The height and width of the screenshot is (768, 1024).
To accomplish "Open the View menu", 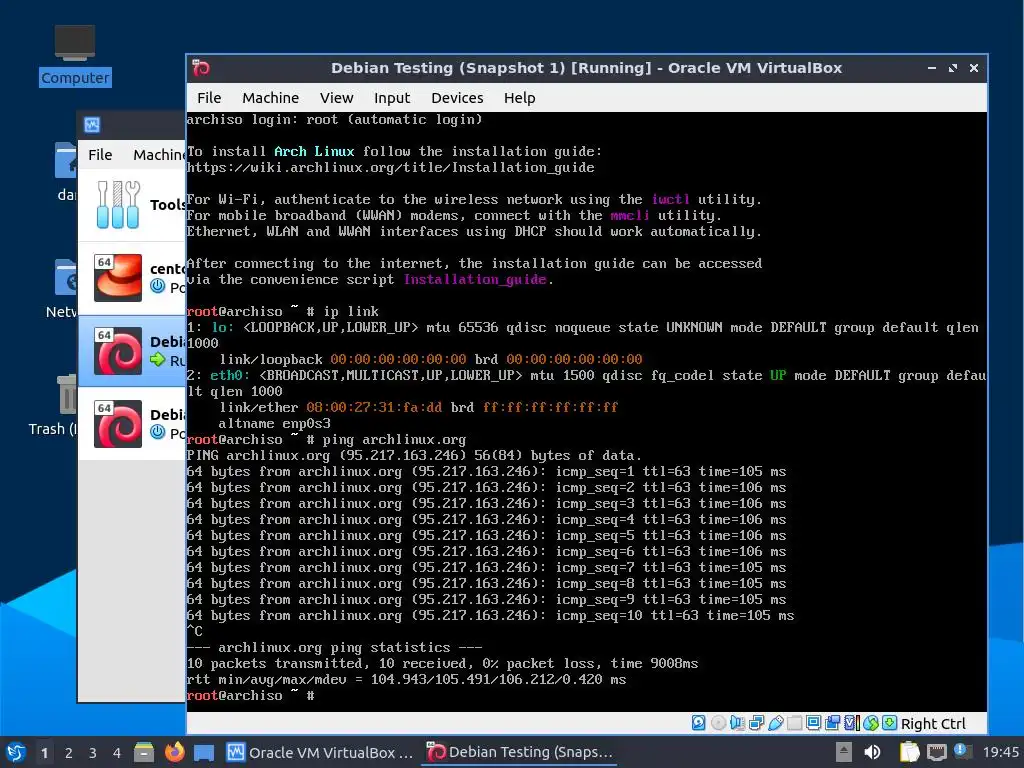I will point(336,98).
